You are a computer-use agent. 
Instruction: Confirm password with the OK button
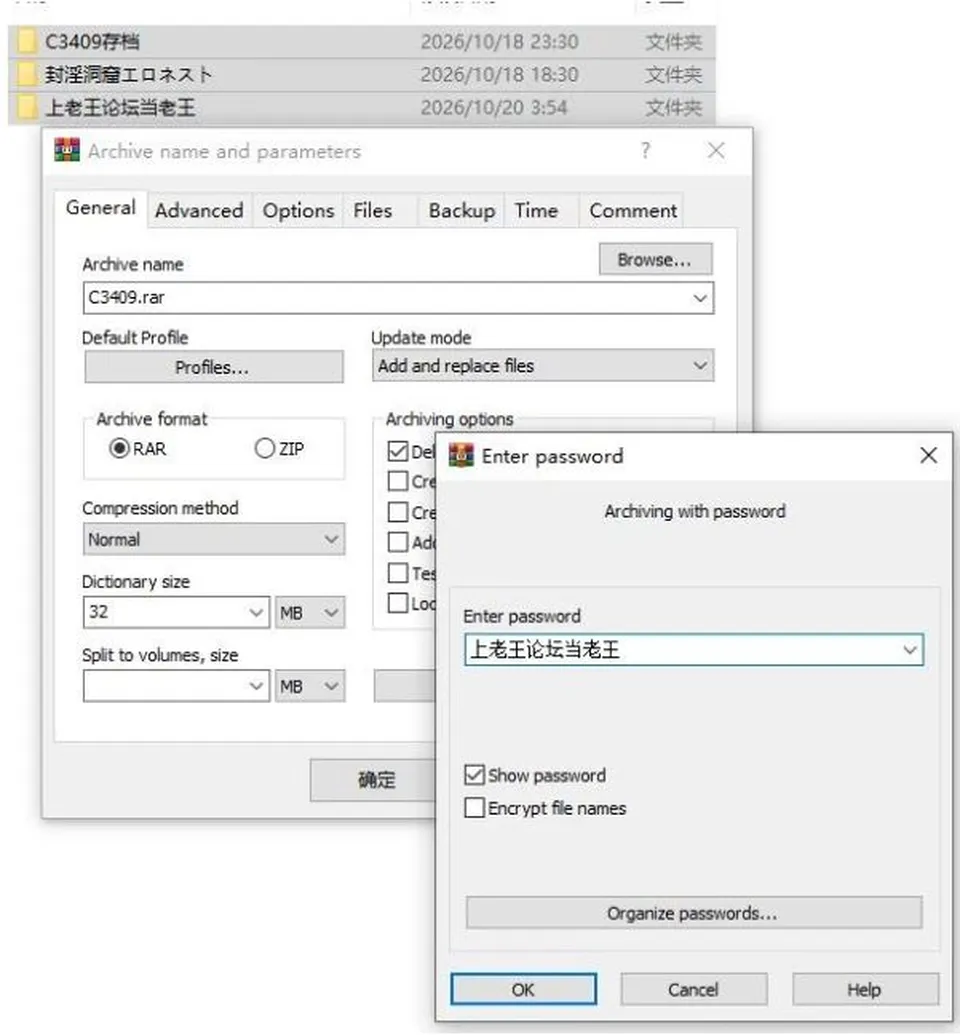pyautogui.click(x=523, y=989)
